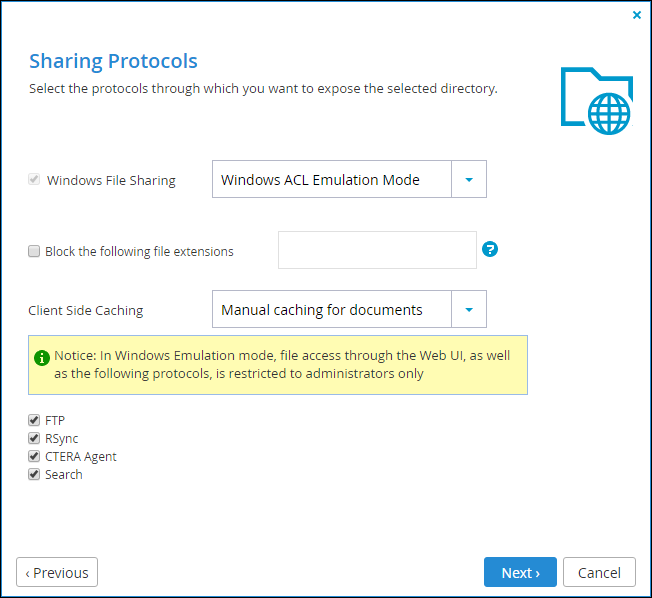Cancel the sharing wizard
The image size is (652, 598).
tap(599, 572)
